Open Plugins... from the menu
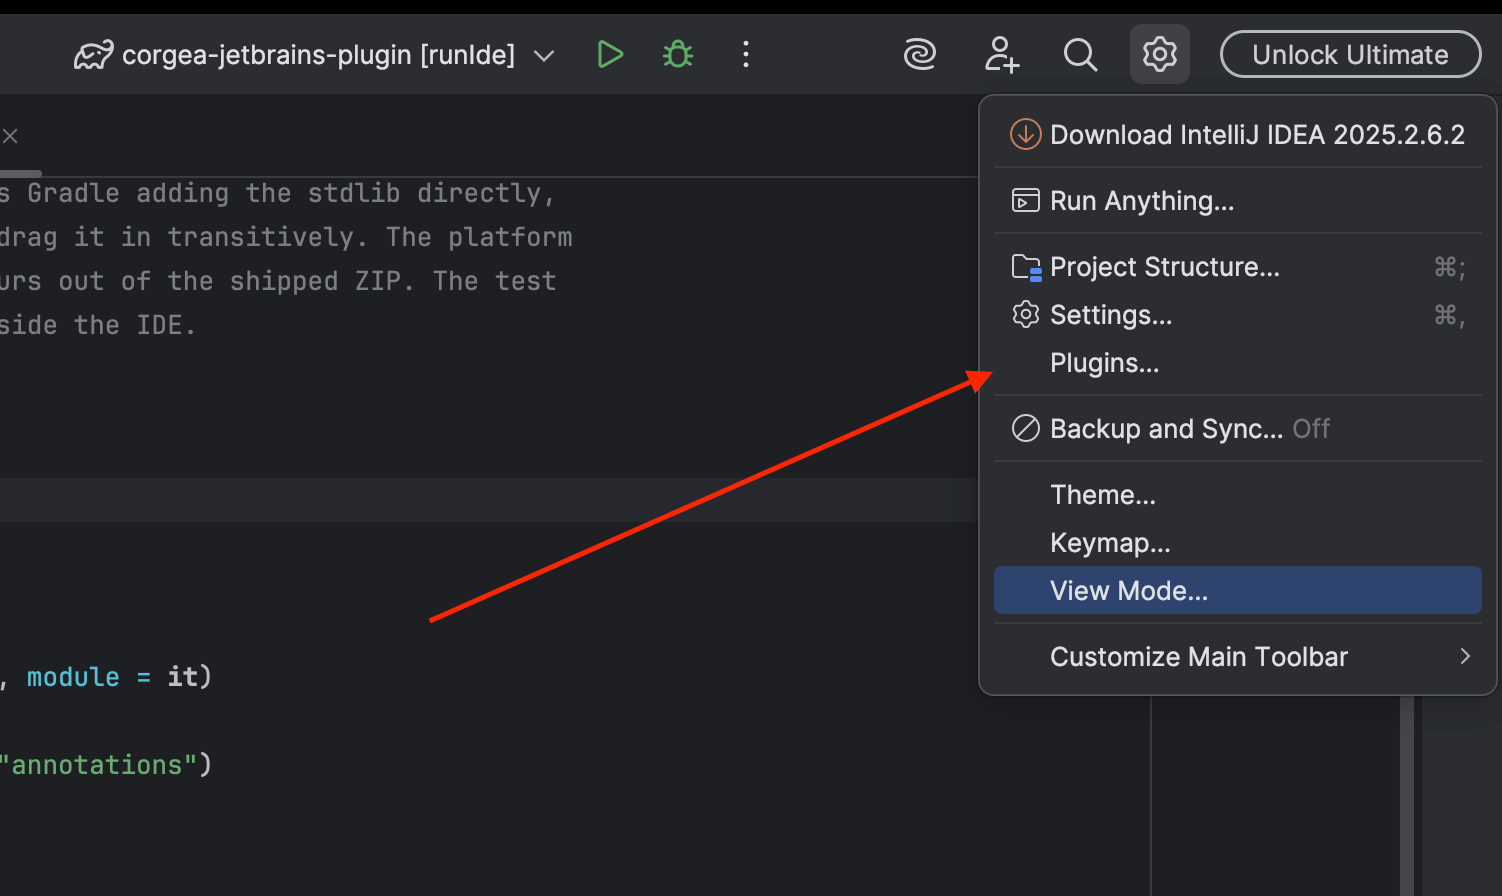Viewport: 1502px width, 896px height. pyautogui.click(x=1238, y=363)
